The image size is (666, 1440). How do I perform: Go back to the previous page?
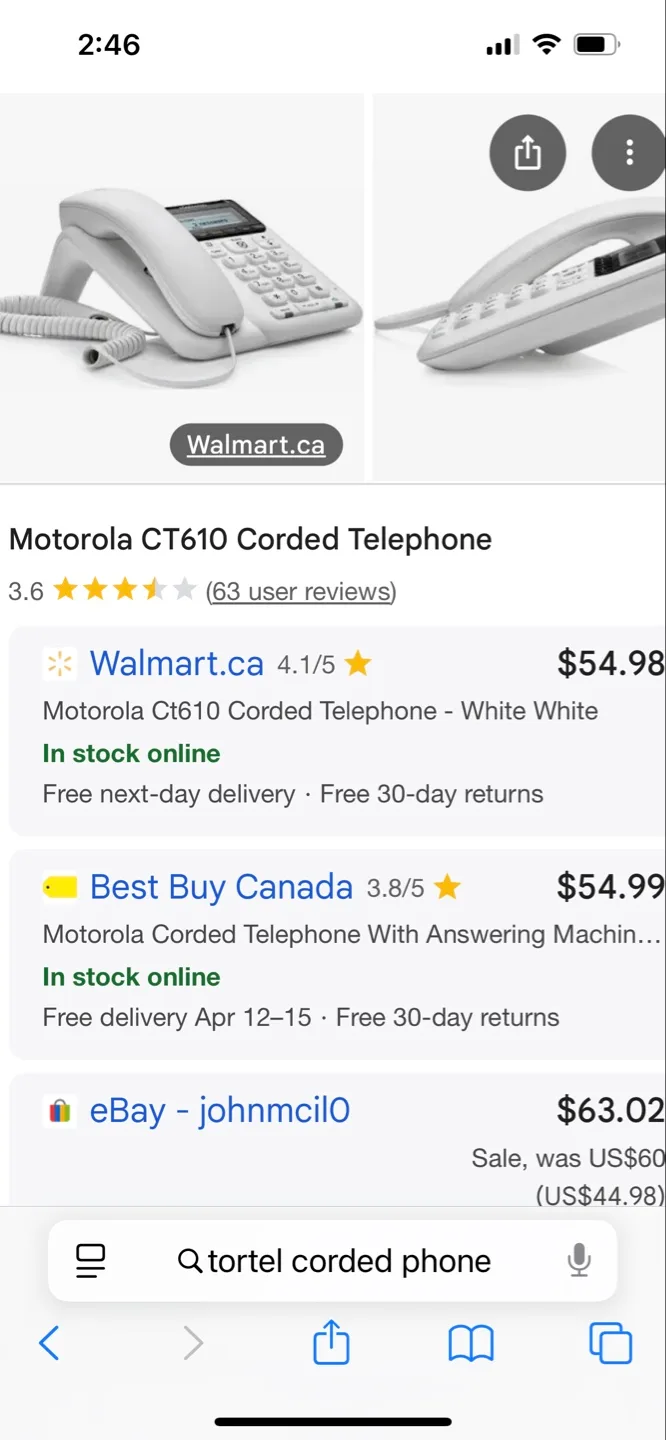(x=49, y=1343)
